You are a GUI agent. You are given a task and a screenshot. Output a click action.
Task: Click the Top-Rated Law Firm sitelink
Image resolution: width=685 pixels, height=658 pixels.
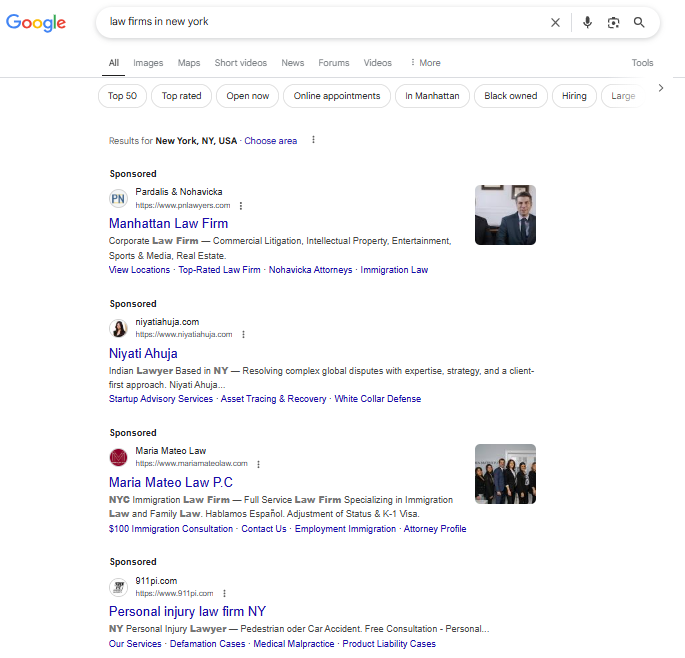[219, 270]
